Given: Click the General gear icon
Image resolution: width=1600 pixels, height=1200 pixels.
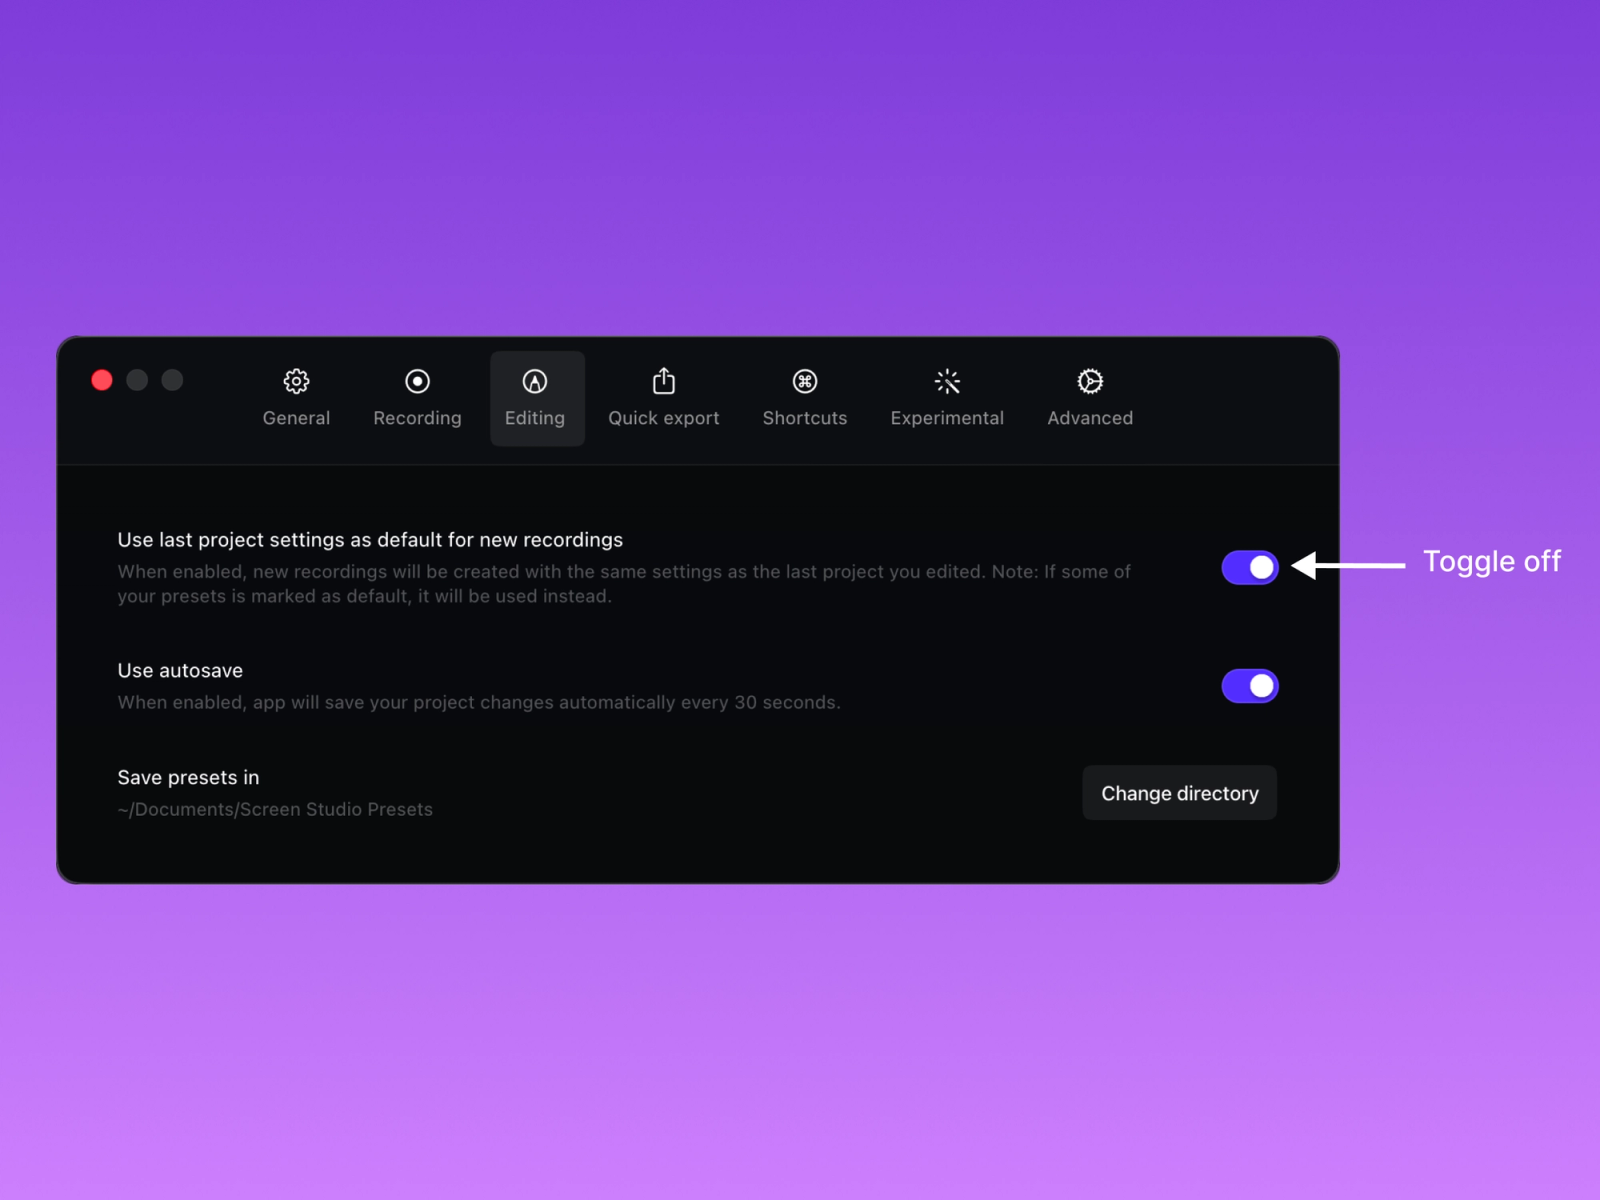Looking at the screenshot, I should (x=296, y=381).
